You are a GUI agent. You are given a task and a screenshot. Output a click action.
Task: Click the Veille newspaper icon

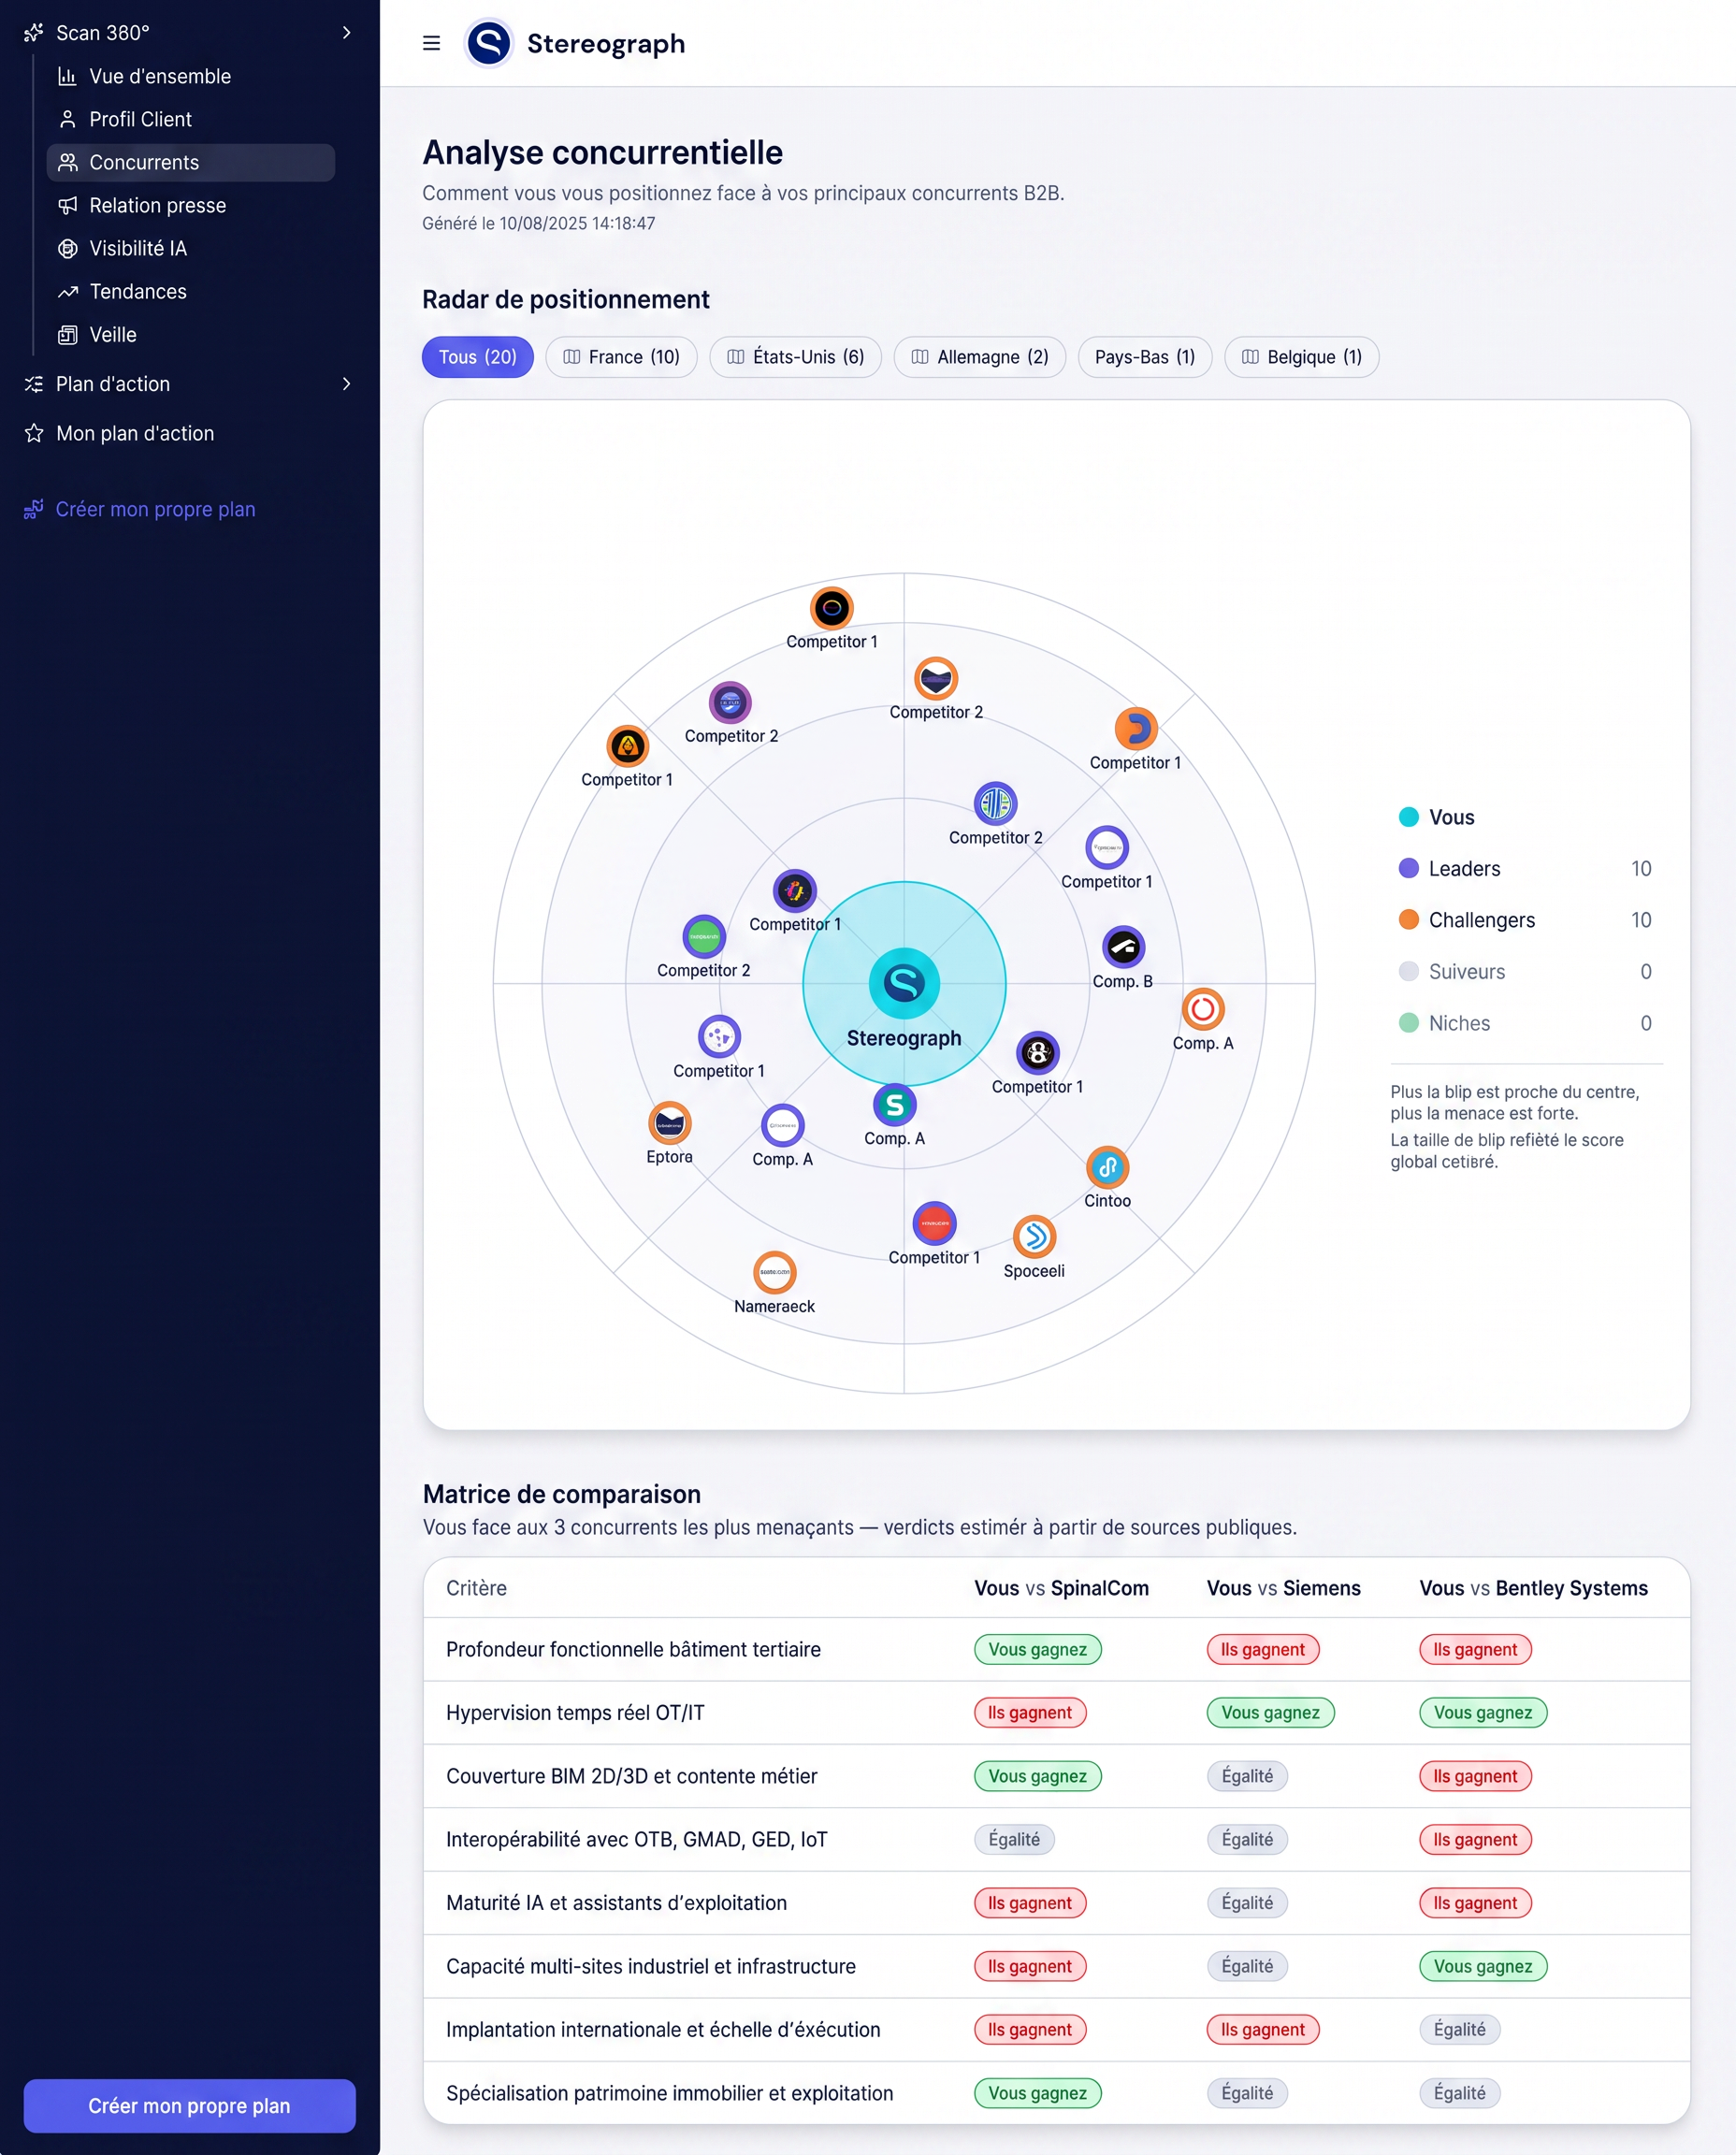(67, 334)
